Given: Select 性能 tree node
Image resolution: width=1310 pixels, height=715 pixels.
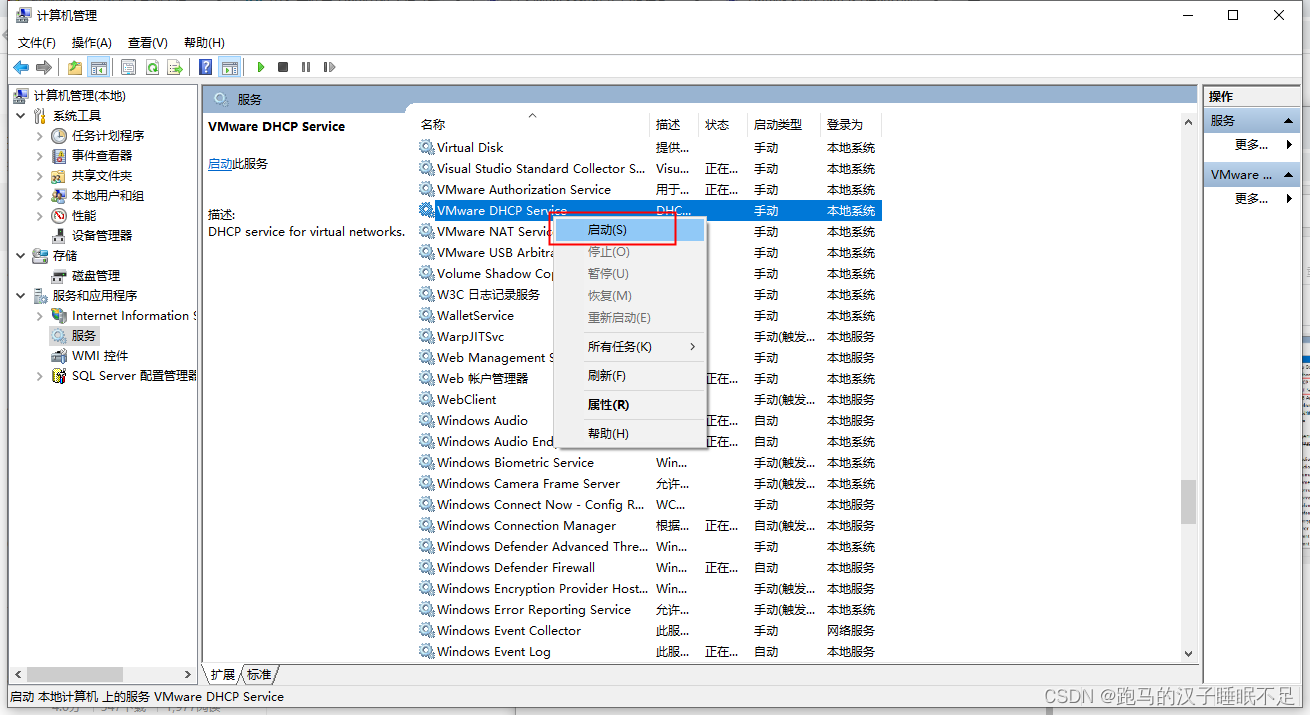Looking at the screenshot, I should pyautogui.click(x=84, y=215).
